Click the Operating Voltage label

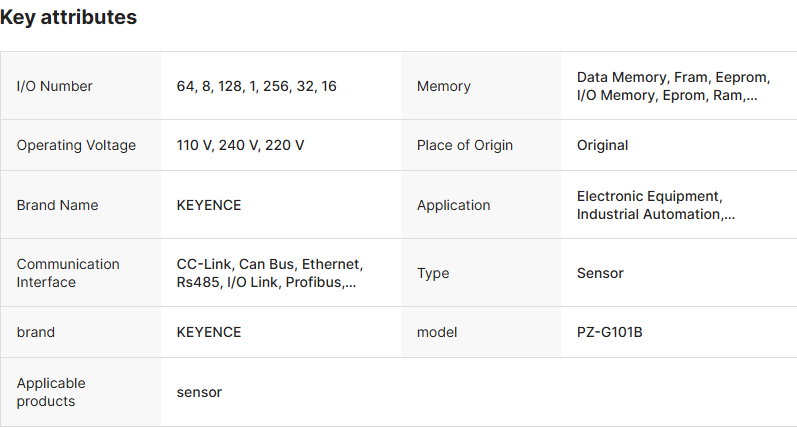click(x=76, y=145)
